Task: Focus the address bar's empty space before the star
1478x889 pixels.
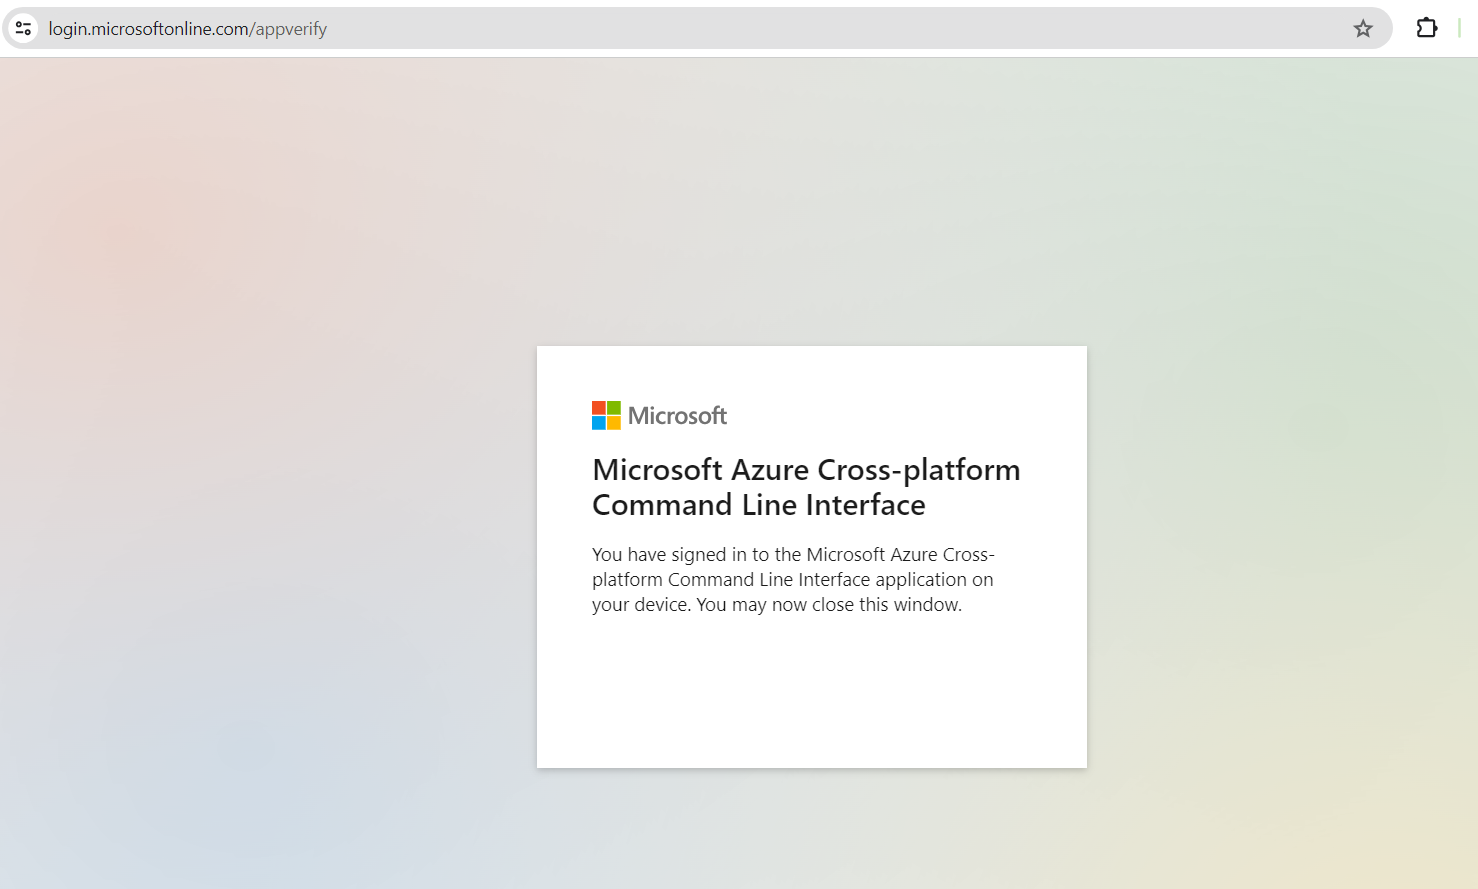Action: click(840, 28)
